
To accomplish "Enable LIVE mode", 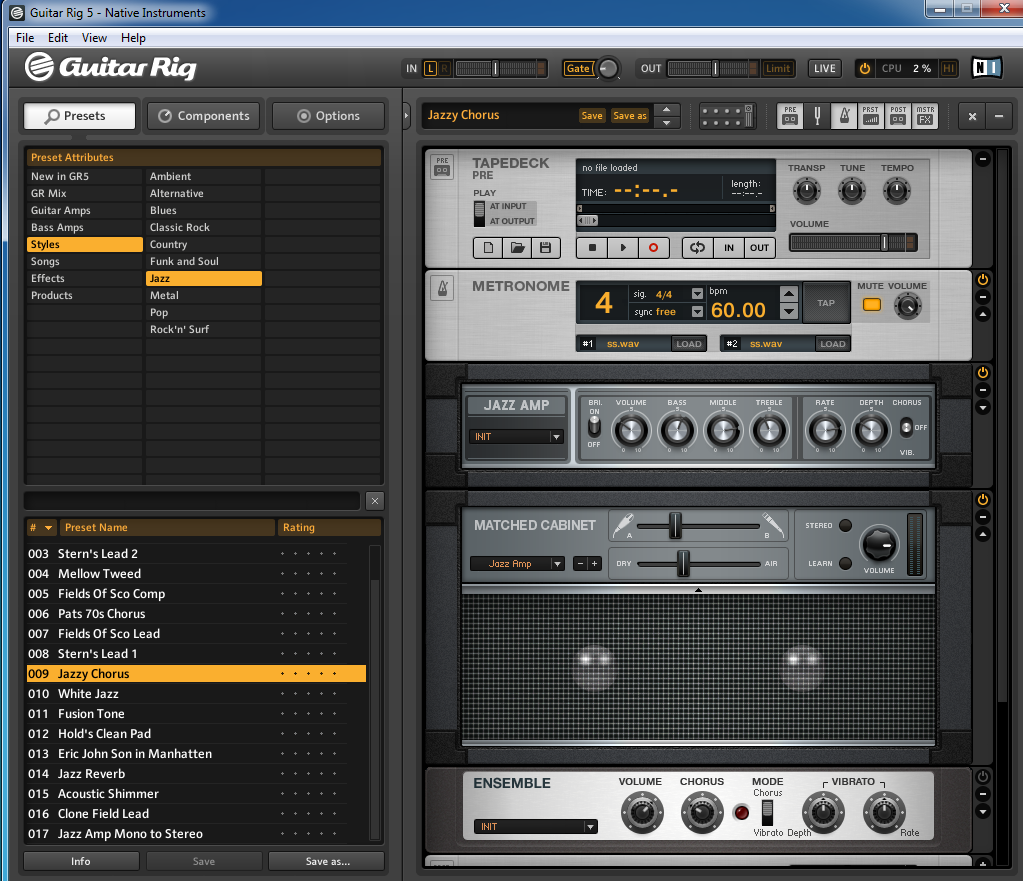I will tap(825, 69).
